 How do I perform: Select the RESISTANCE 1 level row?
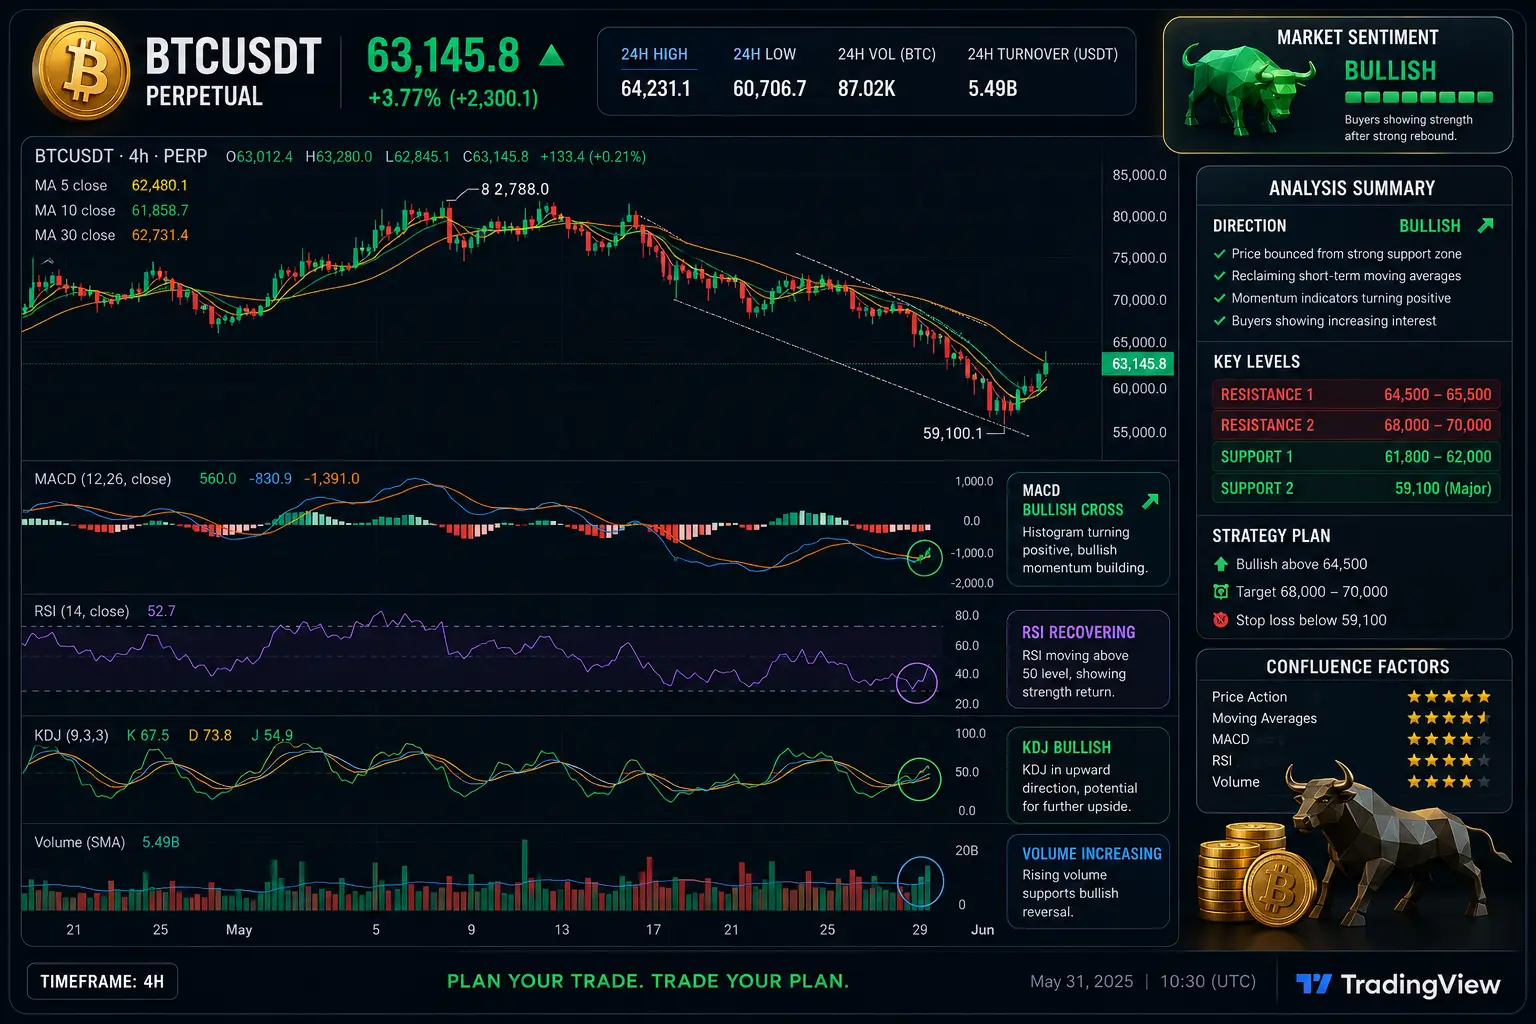pos(1356,395)
